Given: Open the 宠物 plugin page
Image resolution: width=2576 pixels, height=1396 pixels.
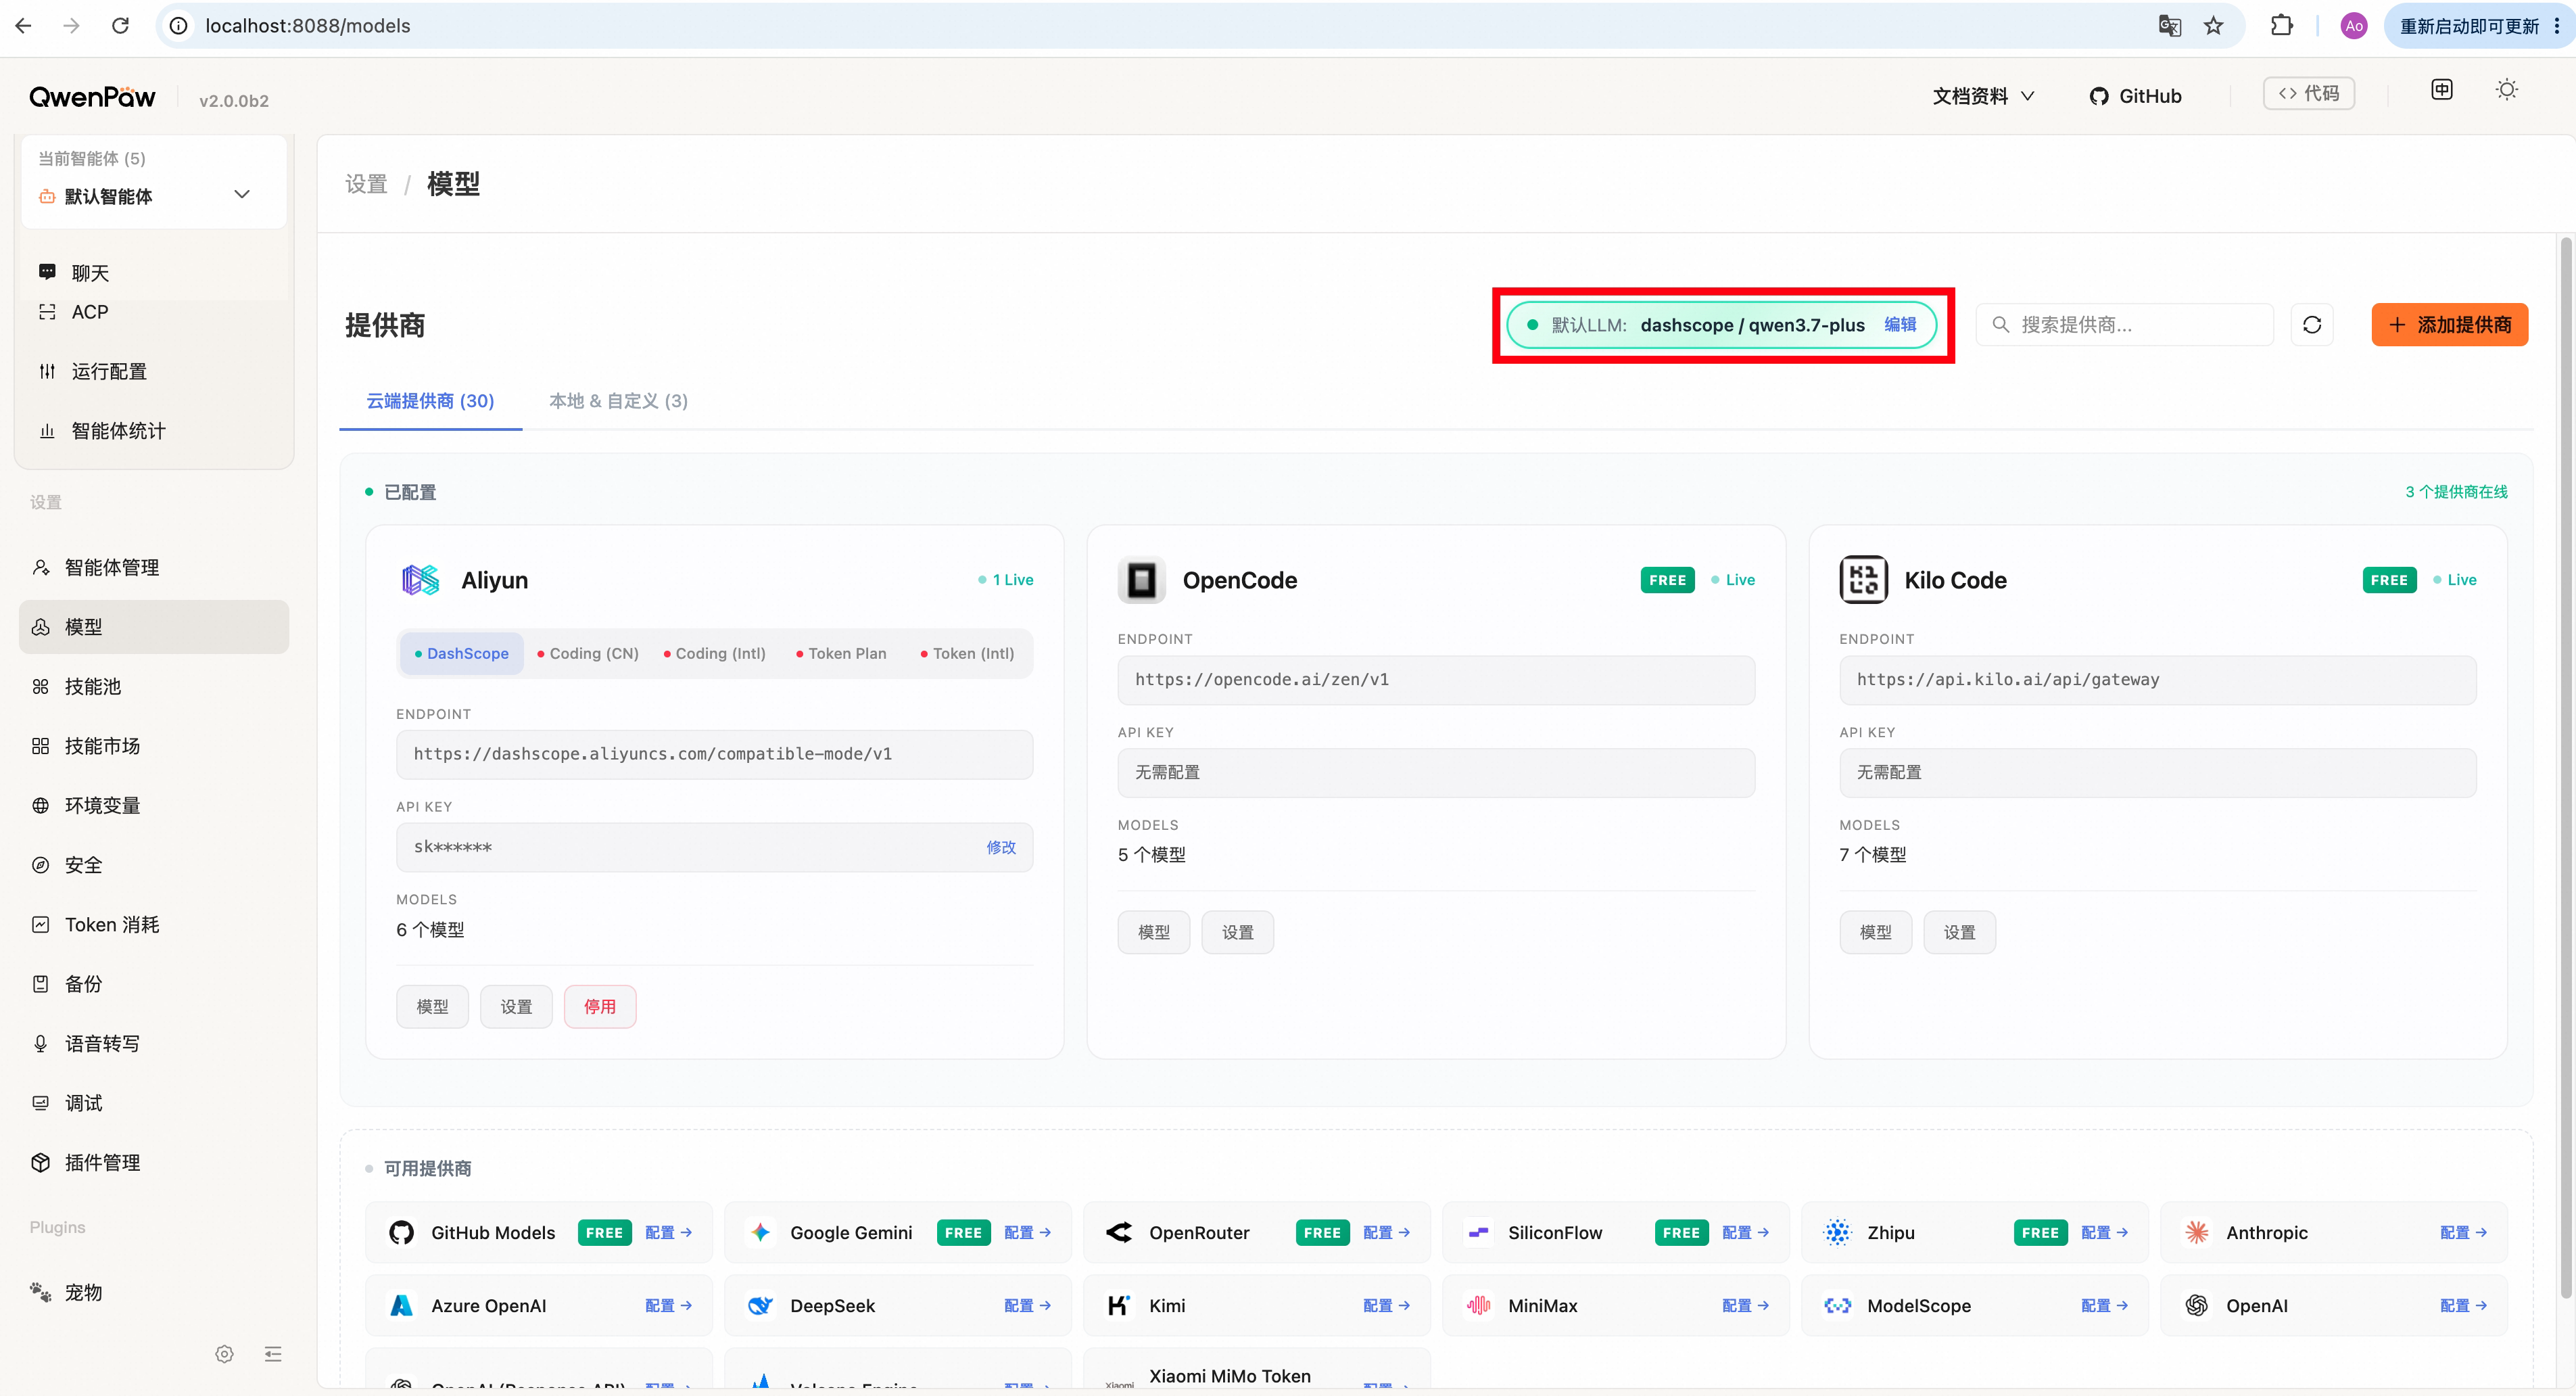Looking at the screenshot, I should pyautogui.click(x=154, y=1293).
